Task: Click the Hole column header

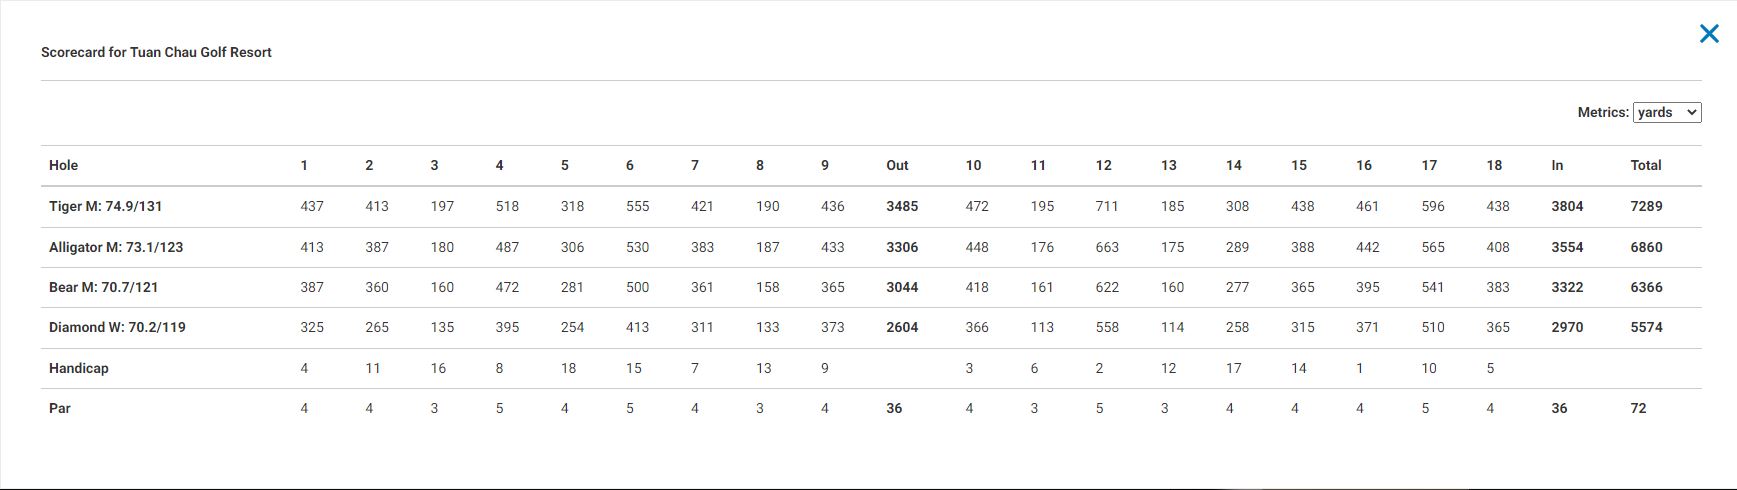Action: (x=63, y=165)
